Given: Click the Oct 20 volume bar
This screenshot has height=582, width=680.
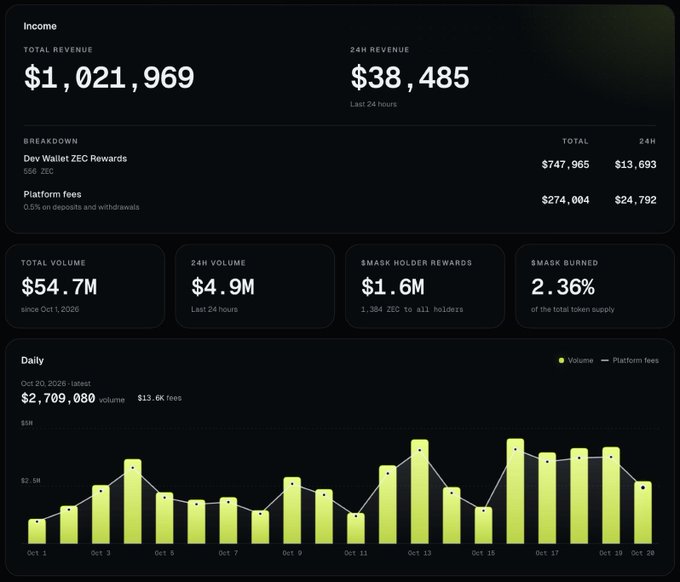Looking at the screenshot, I should (x=643, y=512).
